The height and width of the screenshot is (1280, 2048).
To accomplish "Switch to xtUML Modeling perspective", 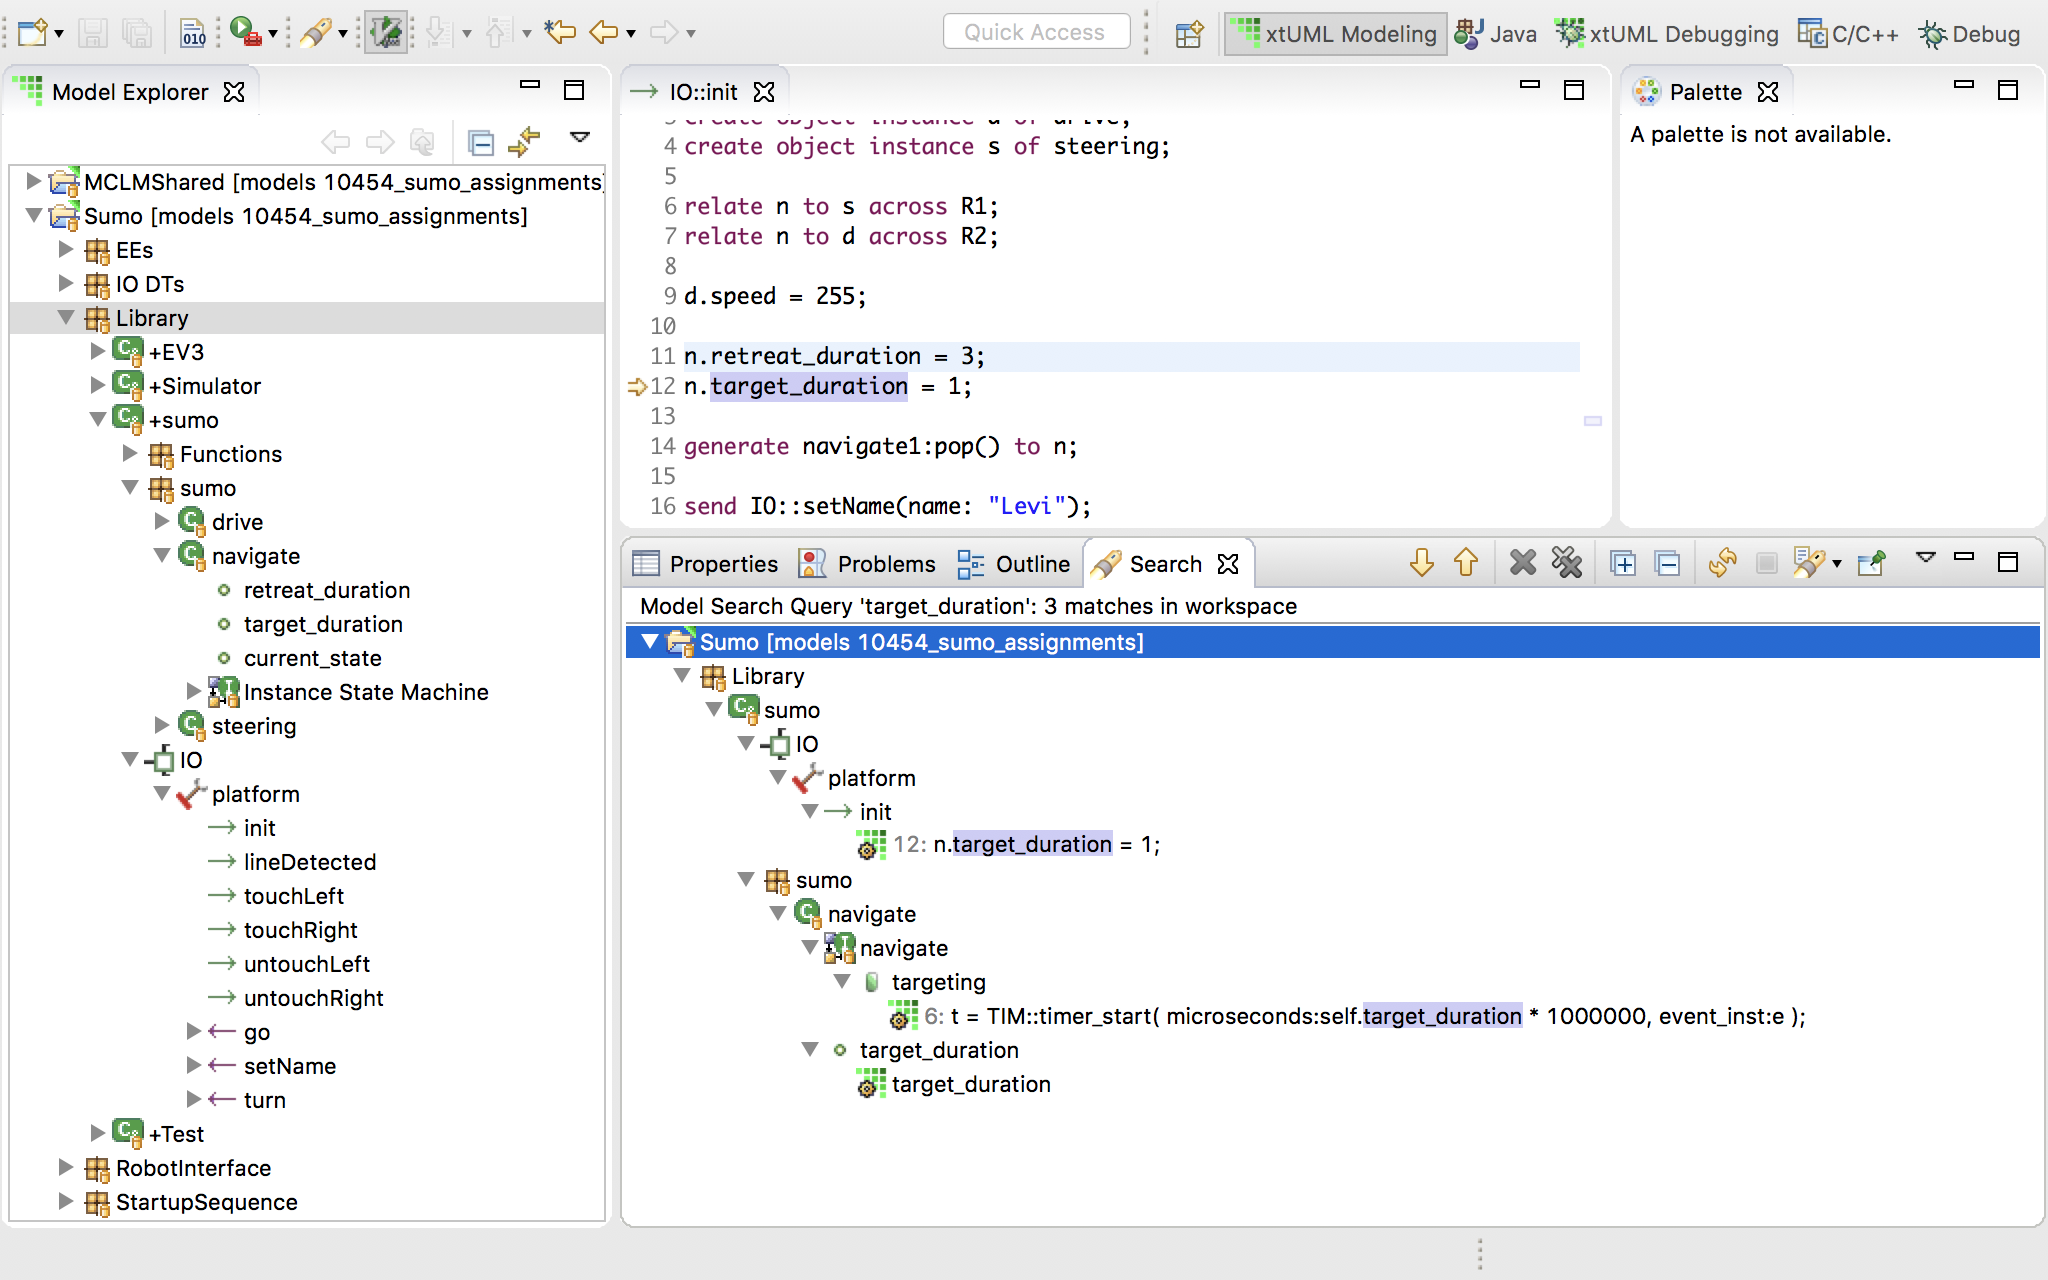I will click(x=1335, y=34).
